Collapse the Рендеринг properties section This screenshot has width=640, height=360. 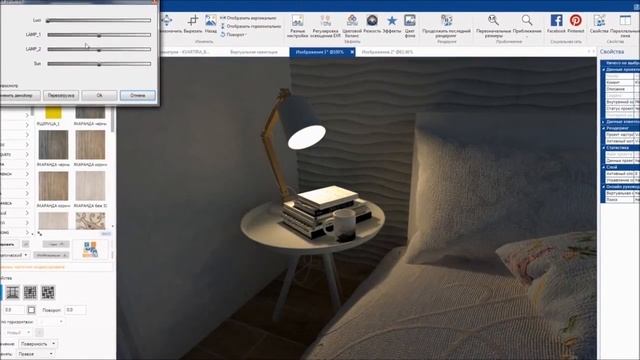coord(604,128)
